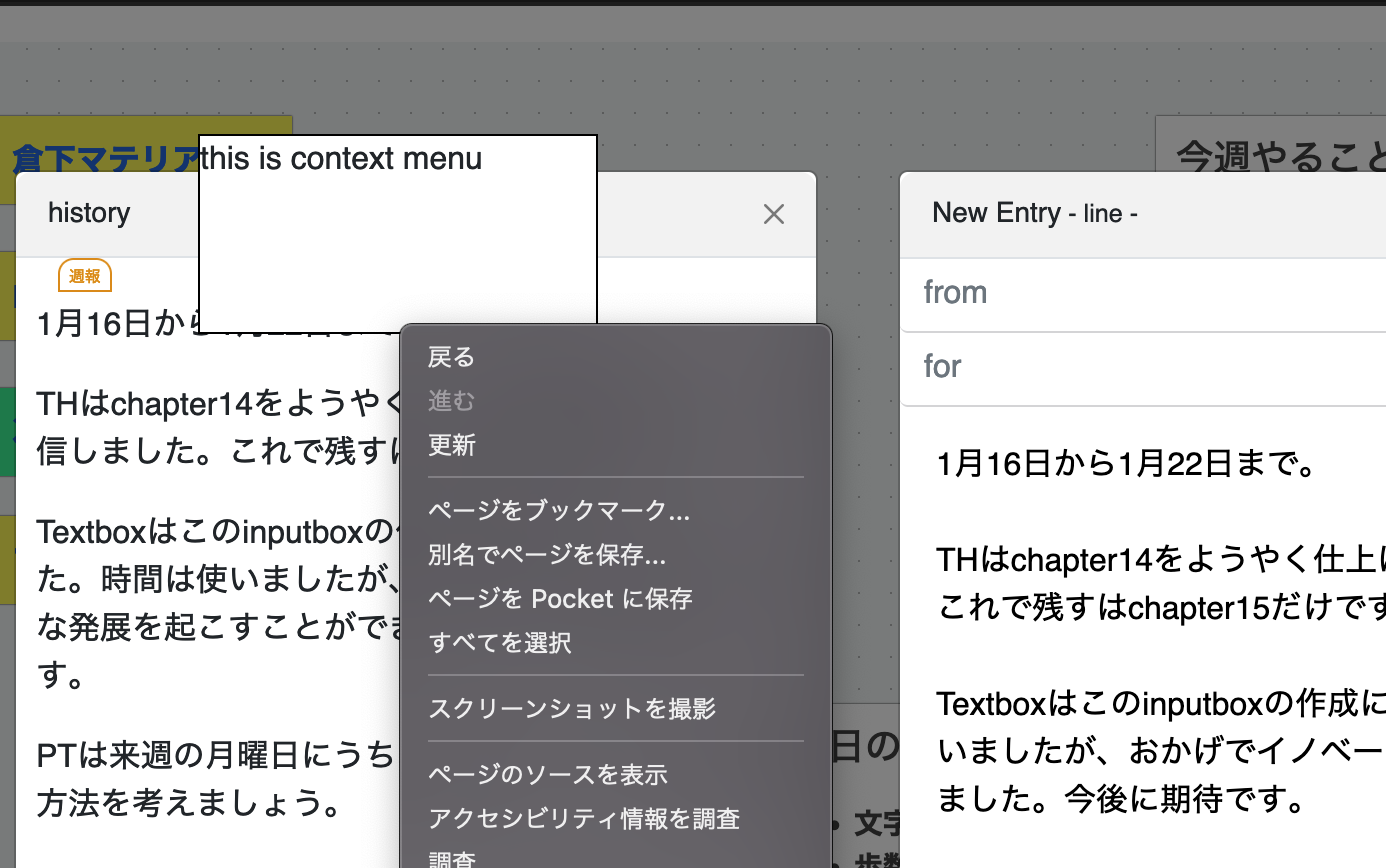Click the "Textboxはこのinputboxの" line in history panel
The image size is (1386, 868).
218,531
